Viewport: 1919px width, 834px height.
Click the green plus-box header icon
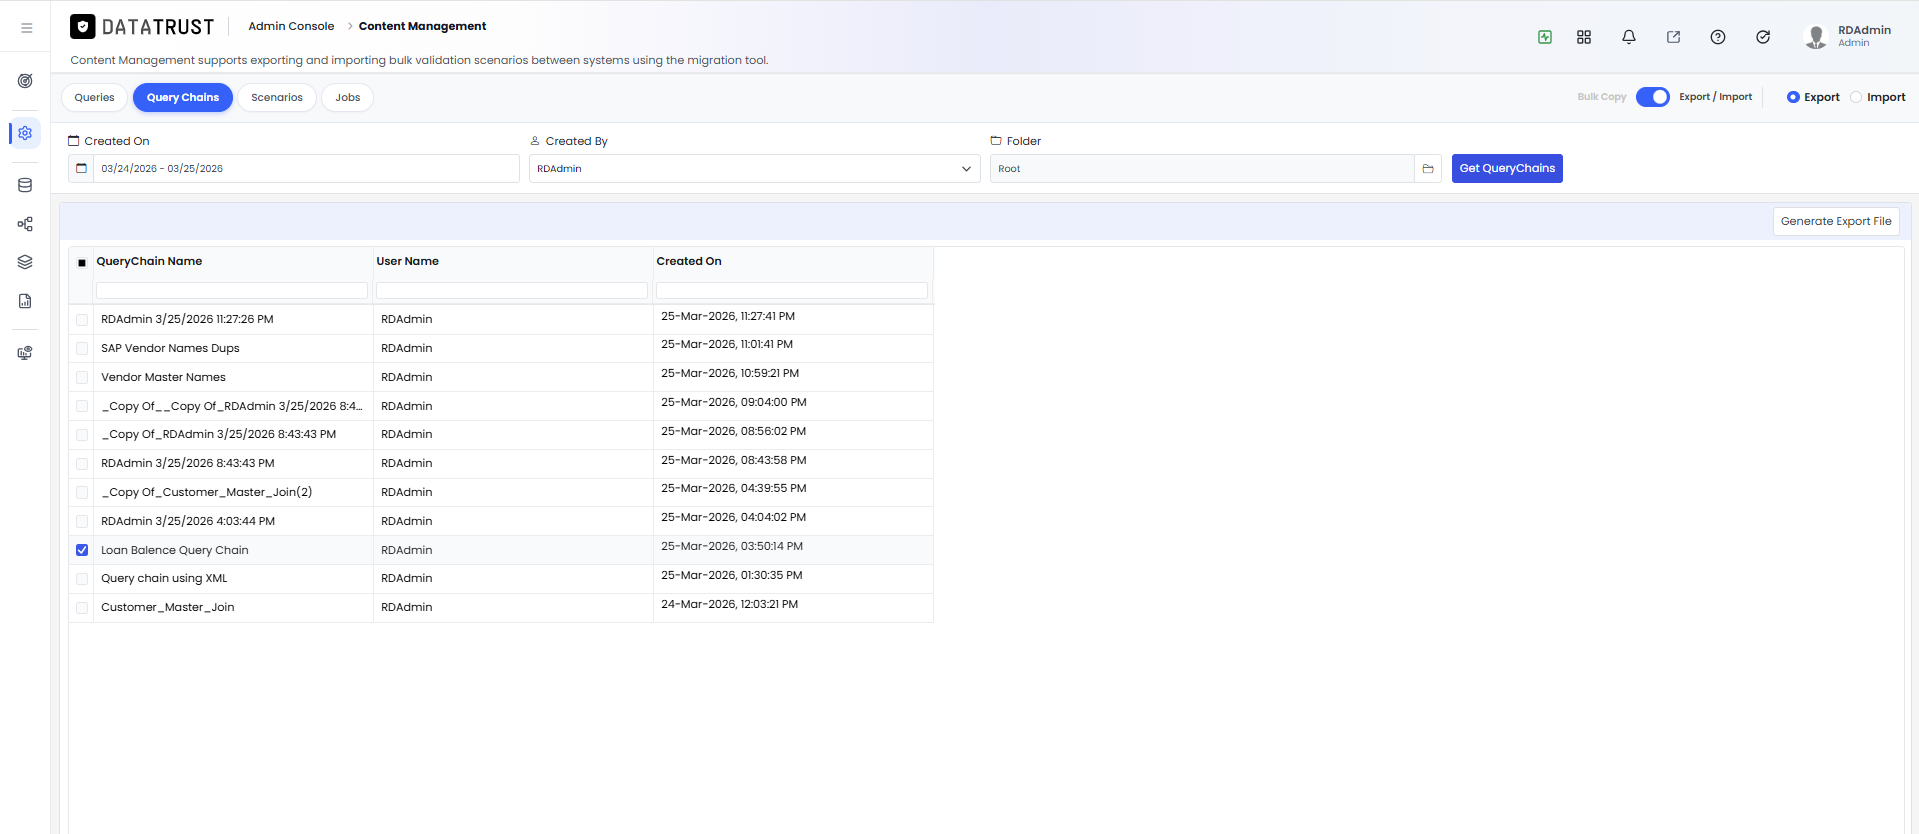[1545, 37]
